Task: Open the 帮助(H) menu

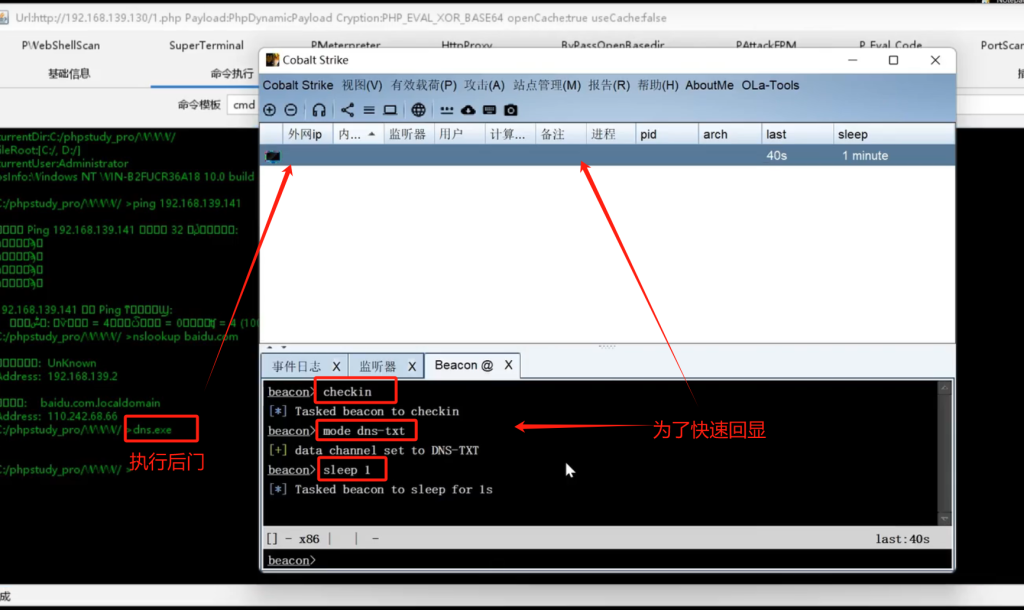Action: (658, 85)
